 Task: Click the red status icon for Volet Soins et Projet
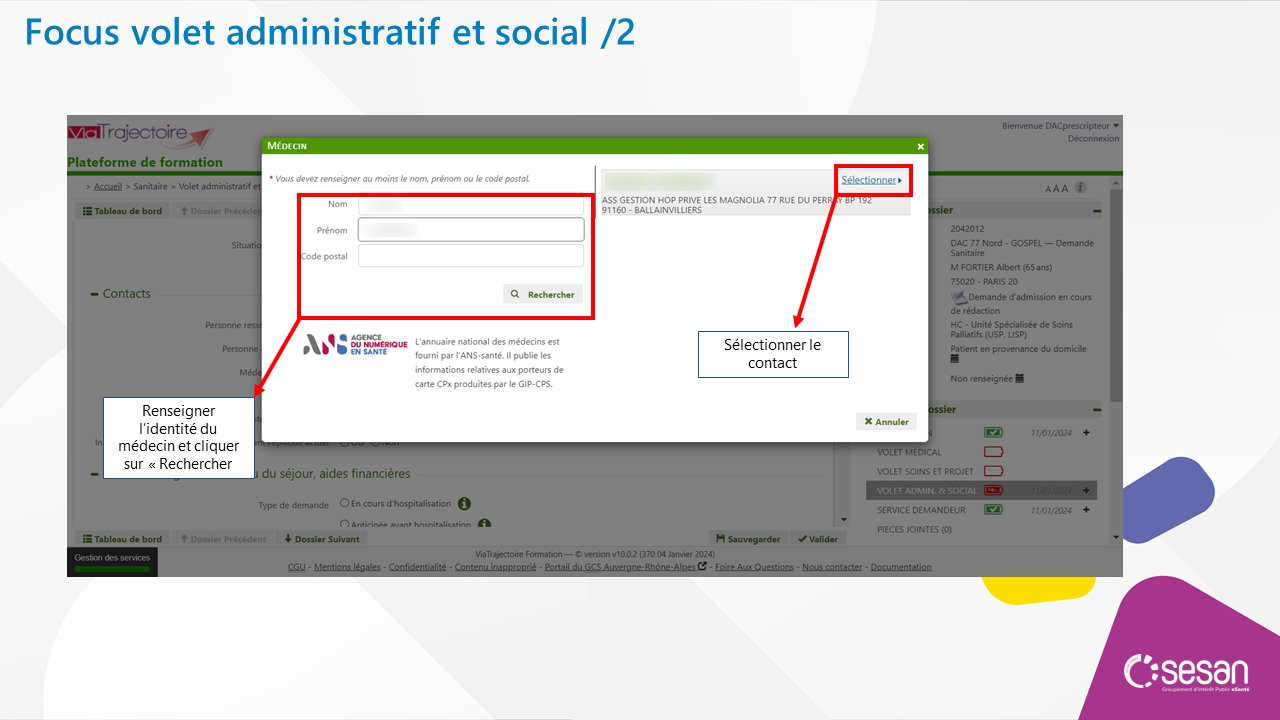tap(993, 471)
